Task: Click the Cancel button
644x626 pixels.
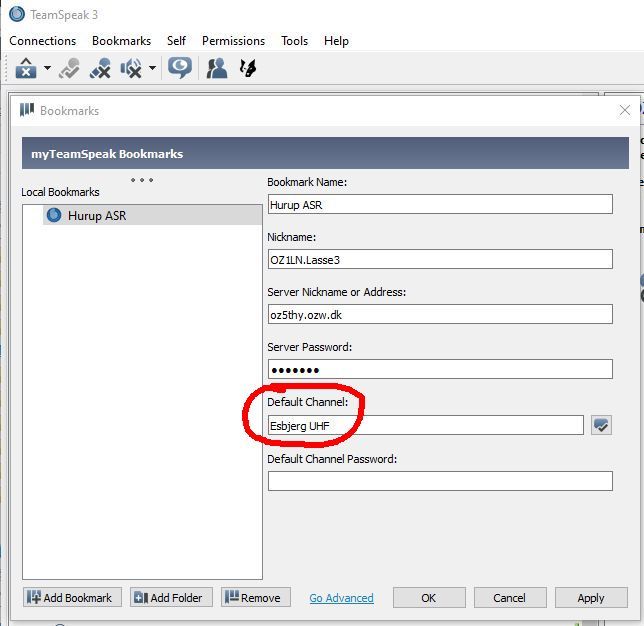Action: [x=510, y=598]
